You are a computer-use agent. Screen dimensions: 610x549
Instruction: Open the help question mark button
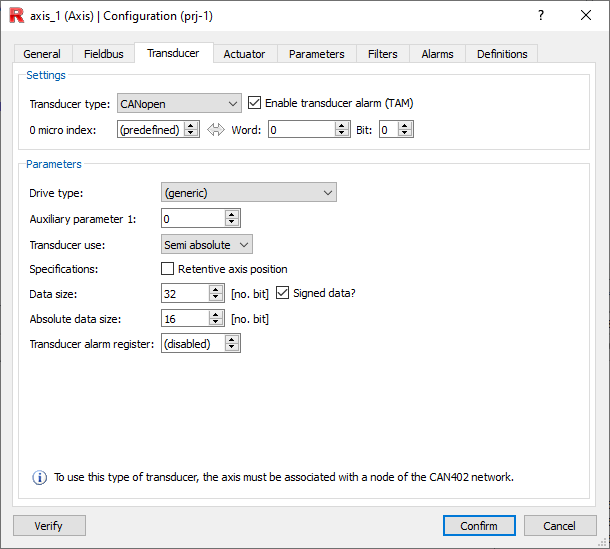point(541,16)
